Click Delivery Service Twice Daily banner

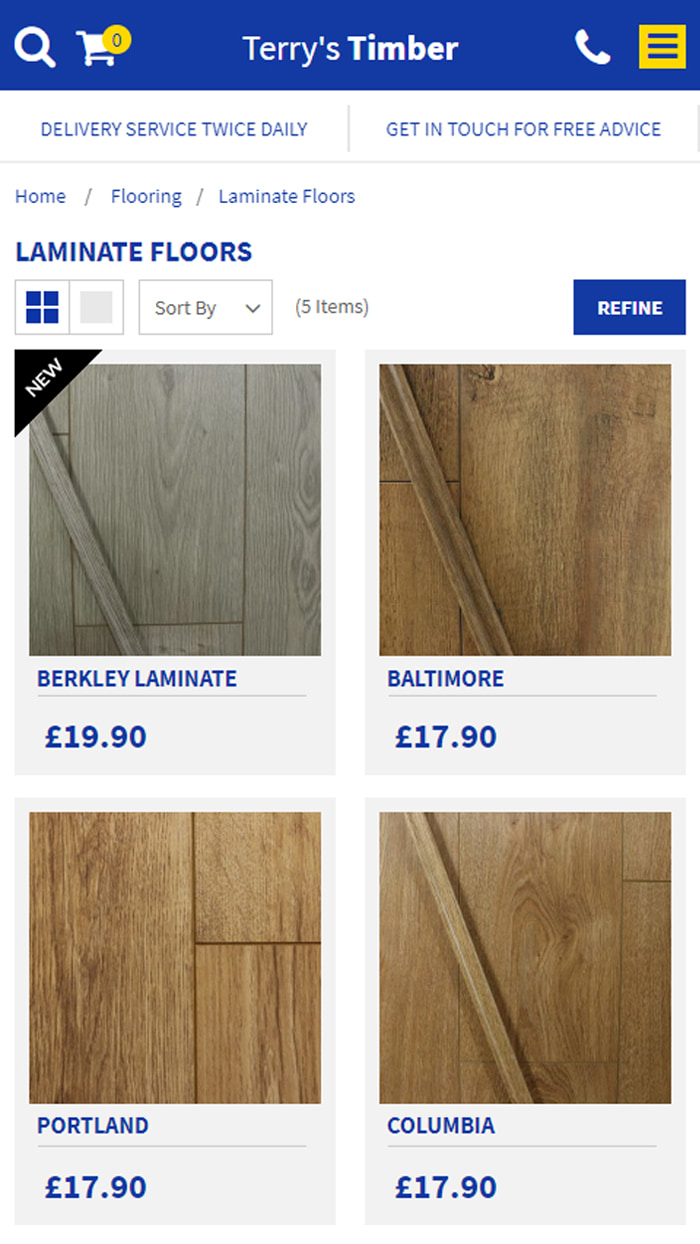point(174,129)
